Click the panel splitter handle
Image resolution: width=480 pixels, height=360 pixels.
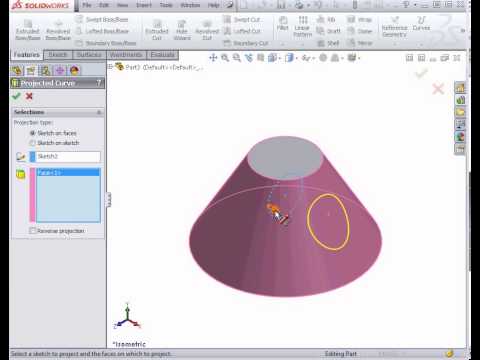click(x=109, y=200)
